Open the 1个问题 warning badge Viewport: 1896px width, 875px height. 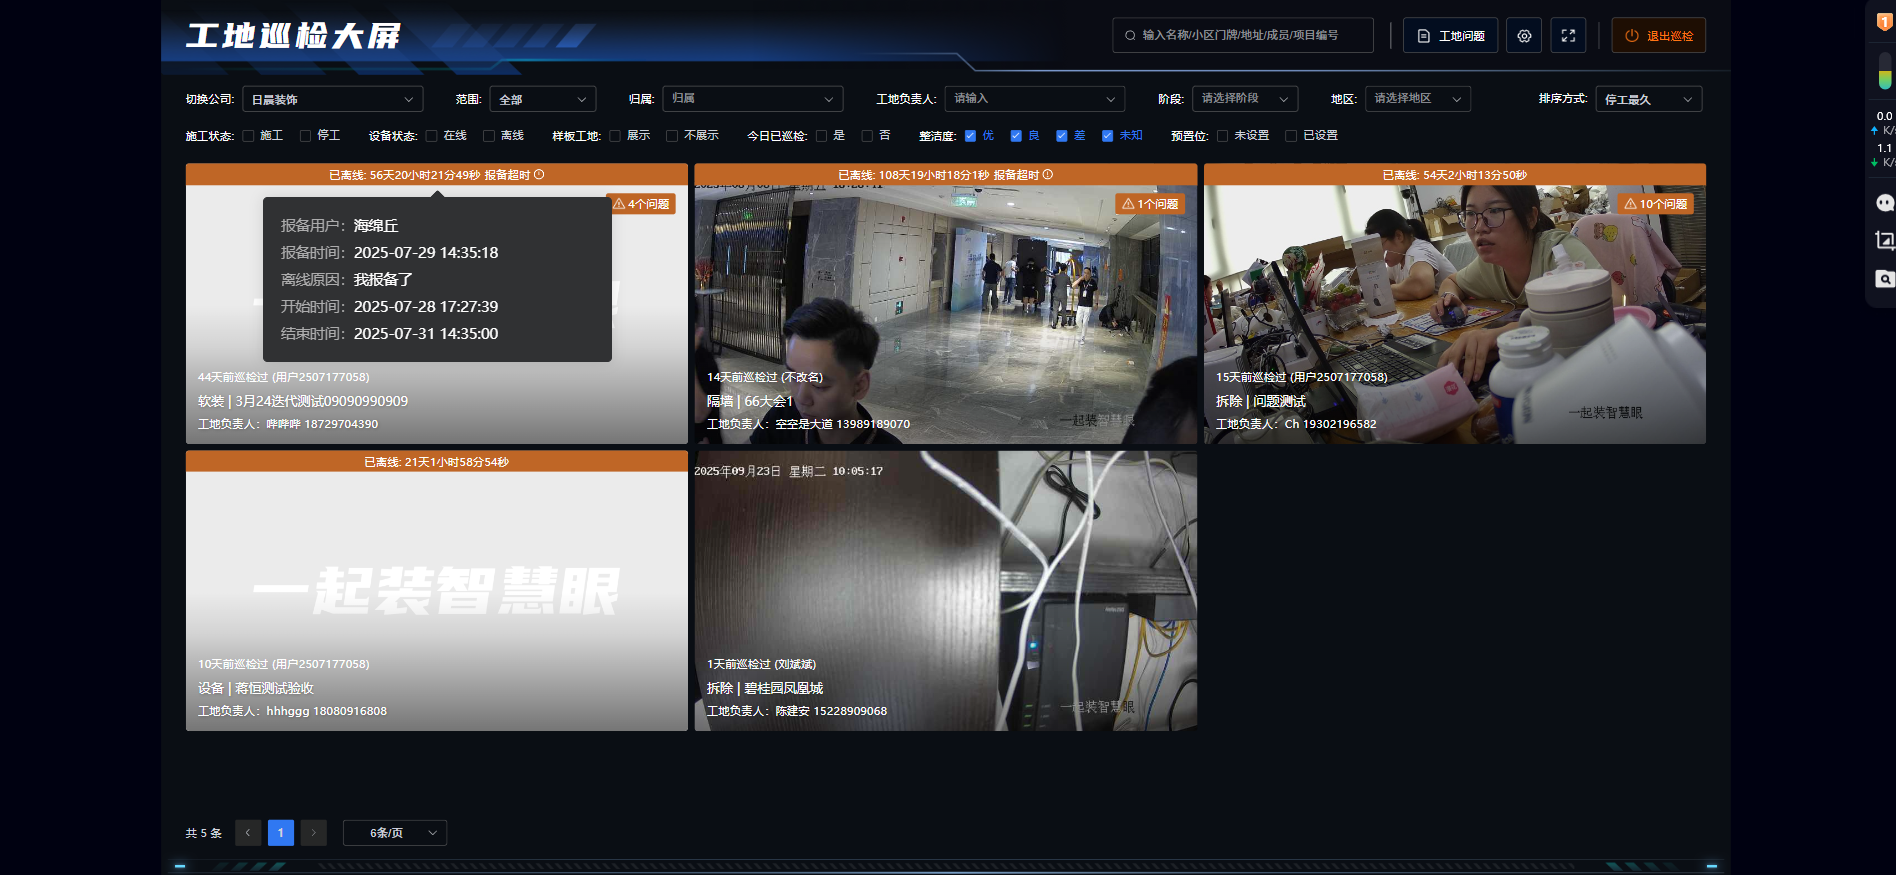(x=1150, y=204)
